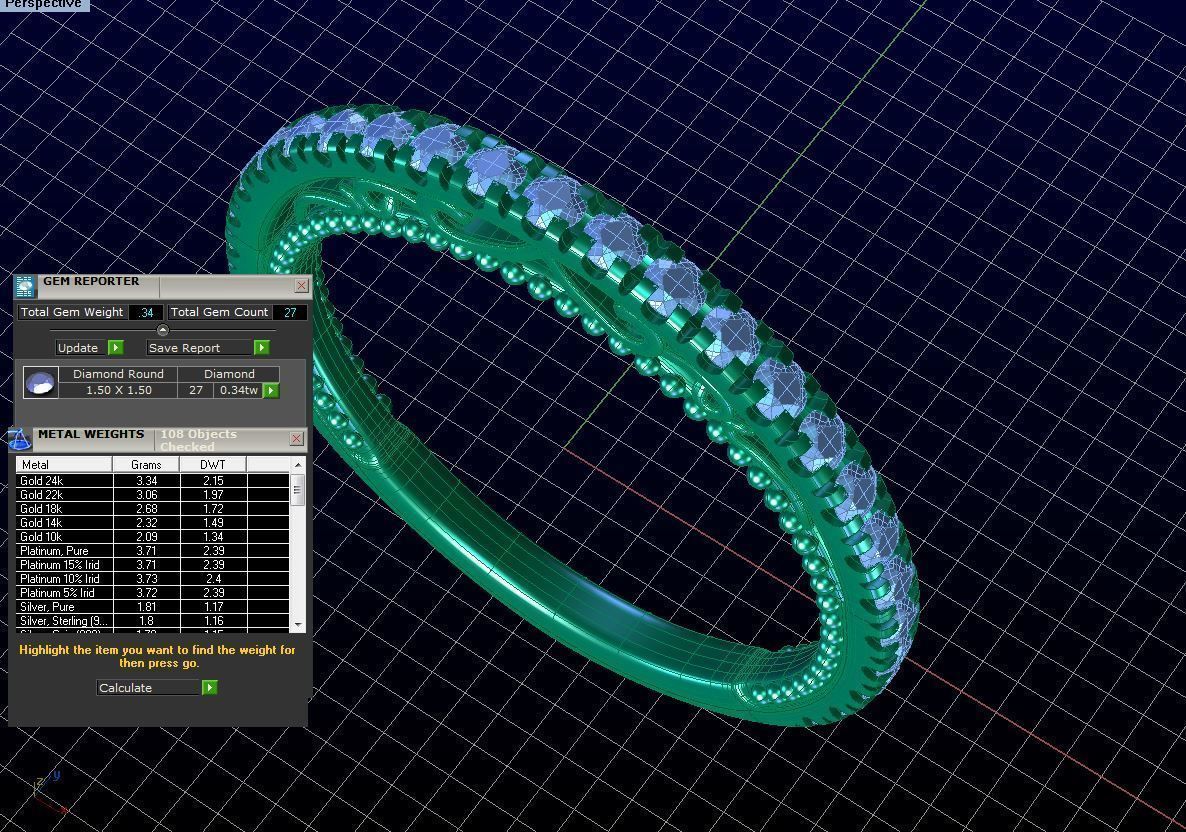Click the green arrow beside Calculate
1186x832 pixels.
click(210, 687)
